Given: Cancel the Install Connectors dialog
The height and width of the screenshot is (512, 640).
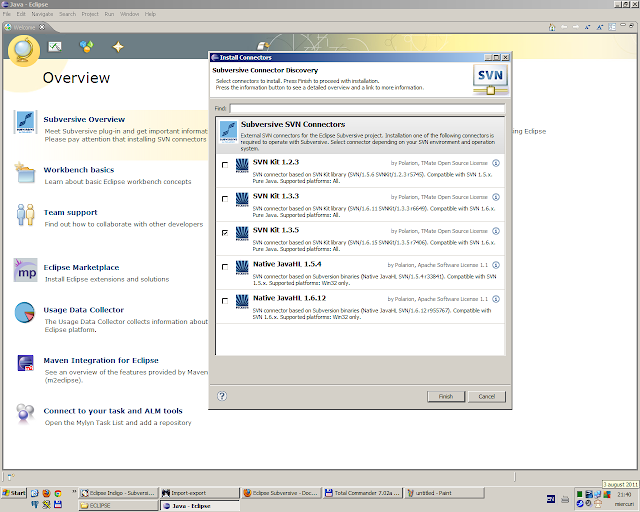Looking at the screenshot, I should [487, 396].
